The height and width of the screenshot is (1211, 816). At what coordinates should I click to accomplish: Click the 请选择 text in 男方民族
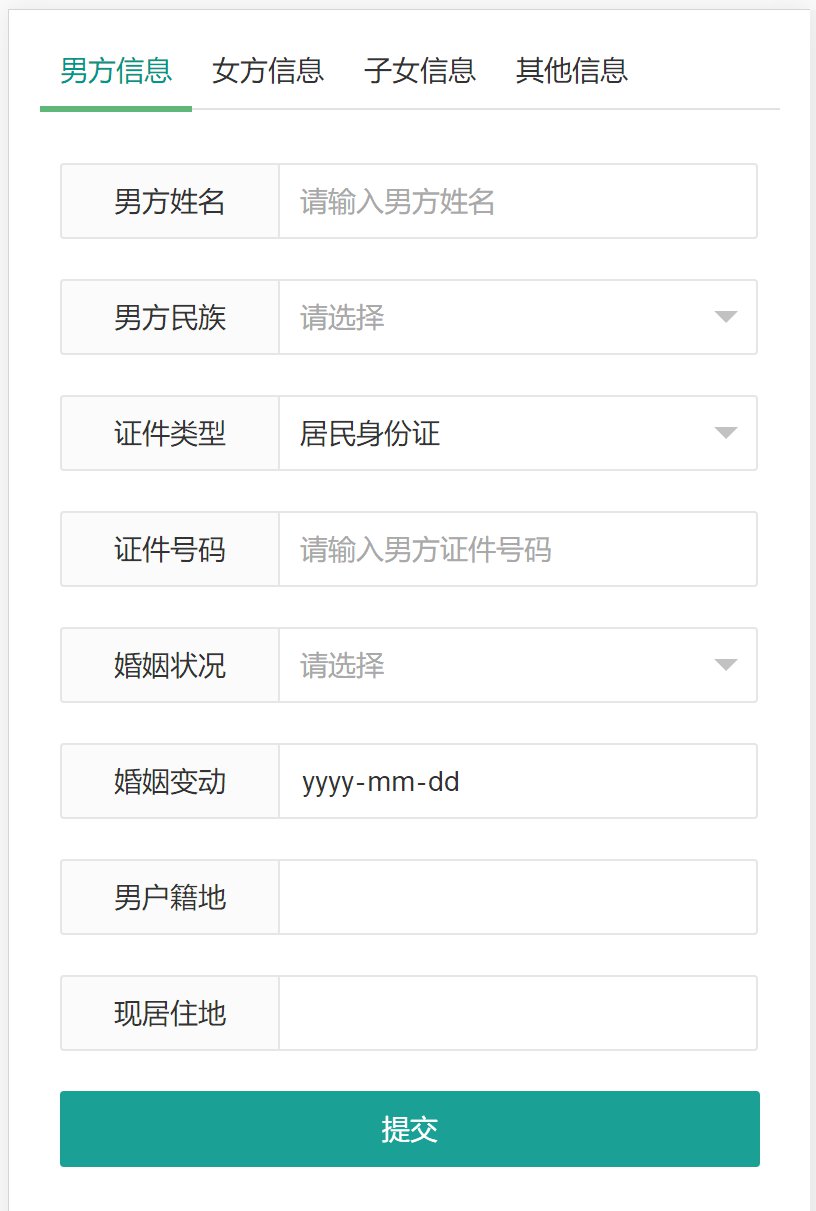pyautogui.click(x=343, y=318)
